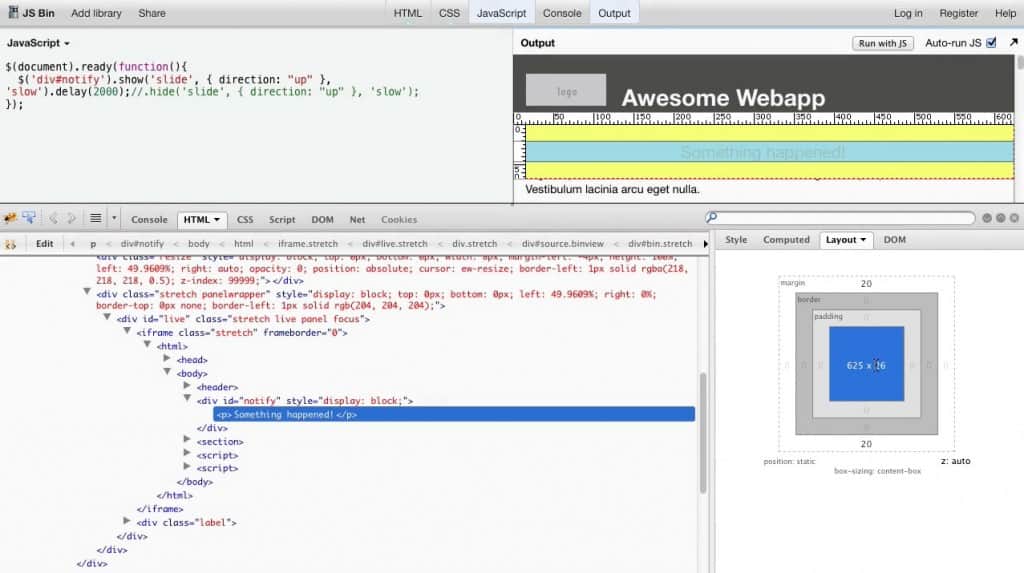Toggle the Console panel in JS Bin
This screenshot has height=573, width=1024.
(562, 13)
